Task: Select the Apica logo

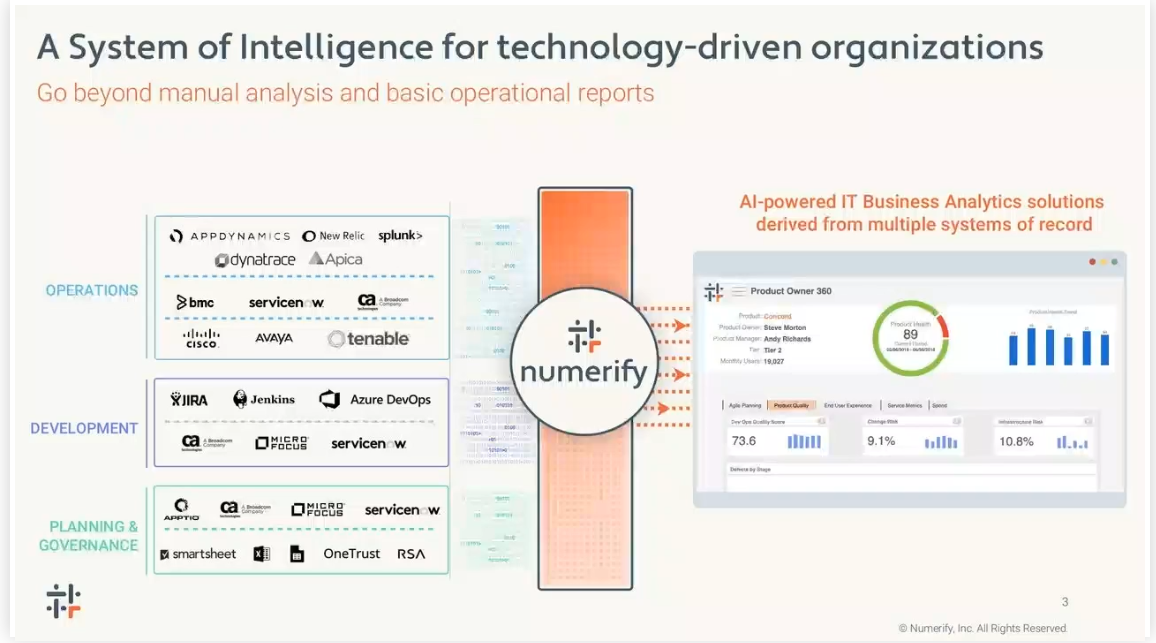Action: tap(335, 259)
